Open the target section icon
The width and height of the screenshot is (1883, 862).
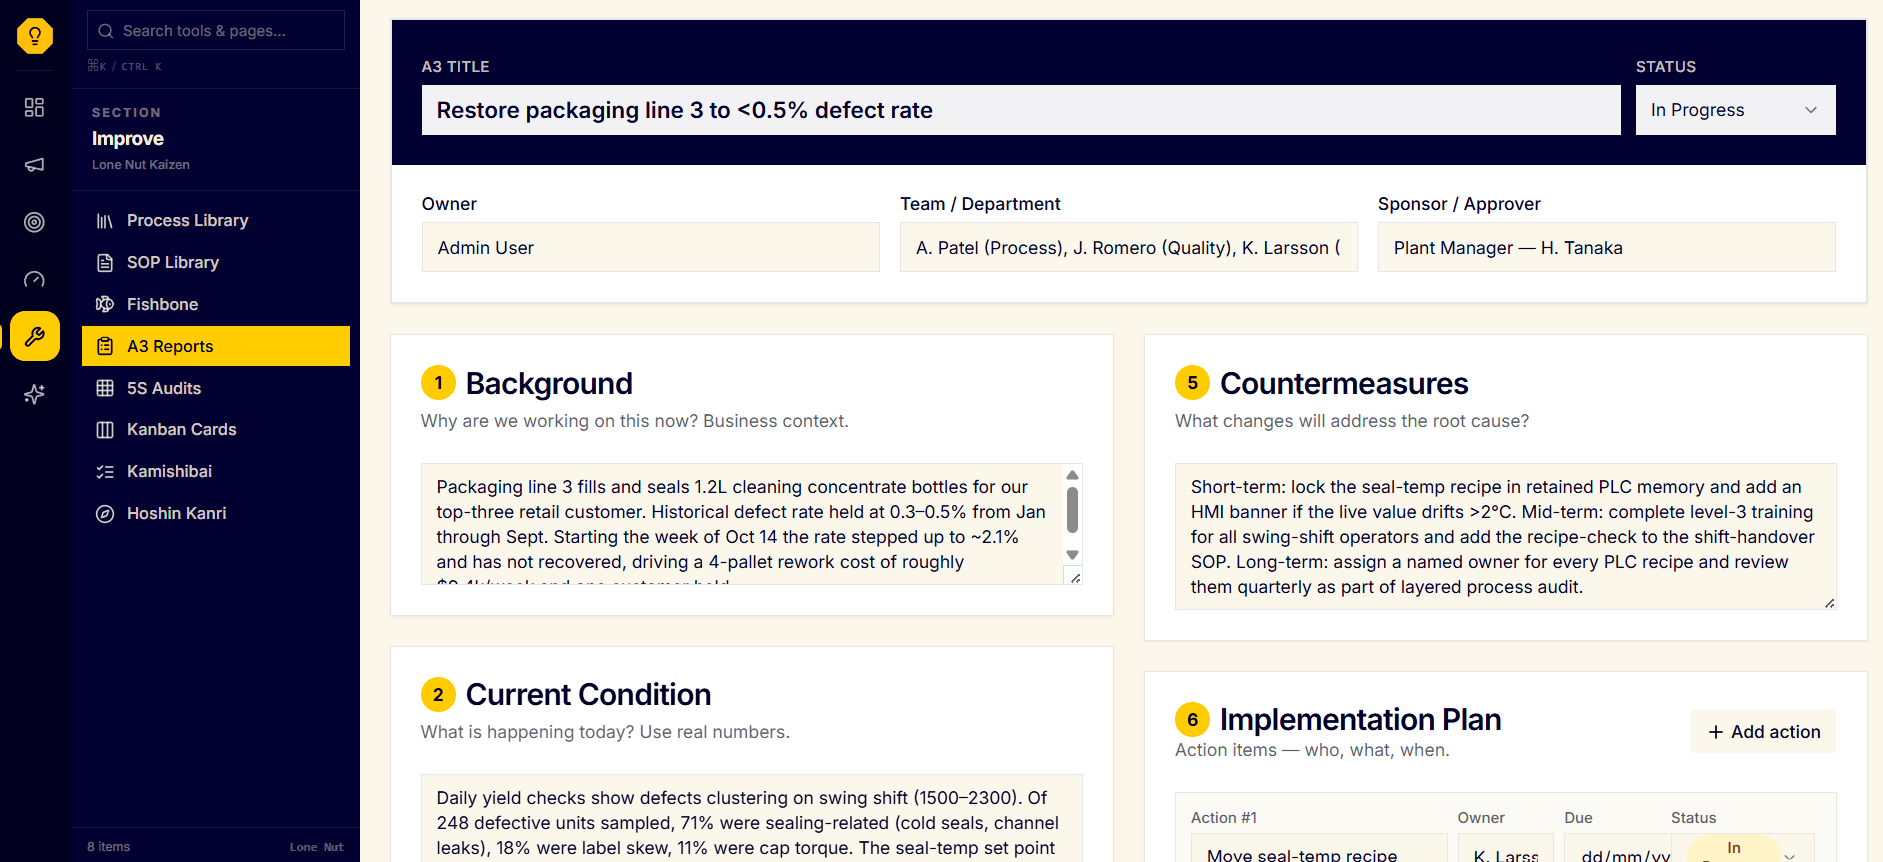point(35,222)
